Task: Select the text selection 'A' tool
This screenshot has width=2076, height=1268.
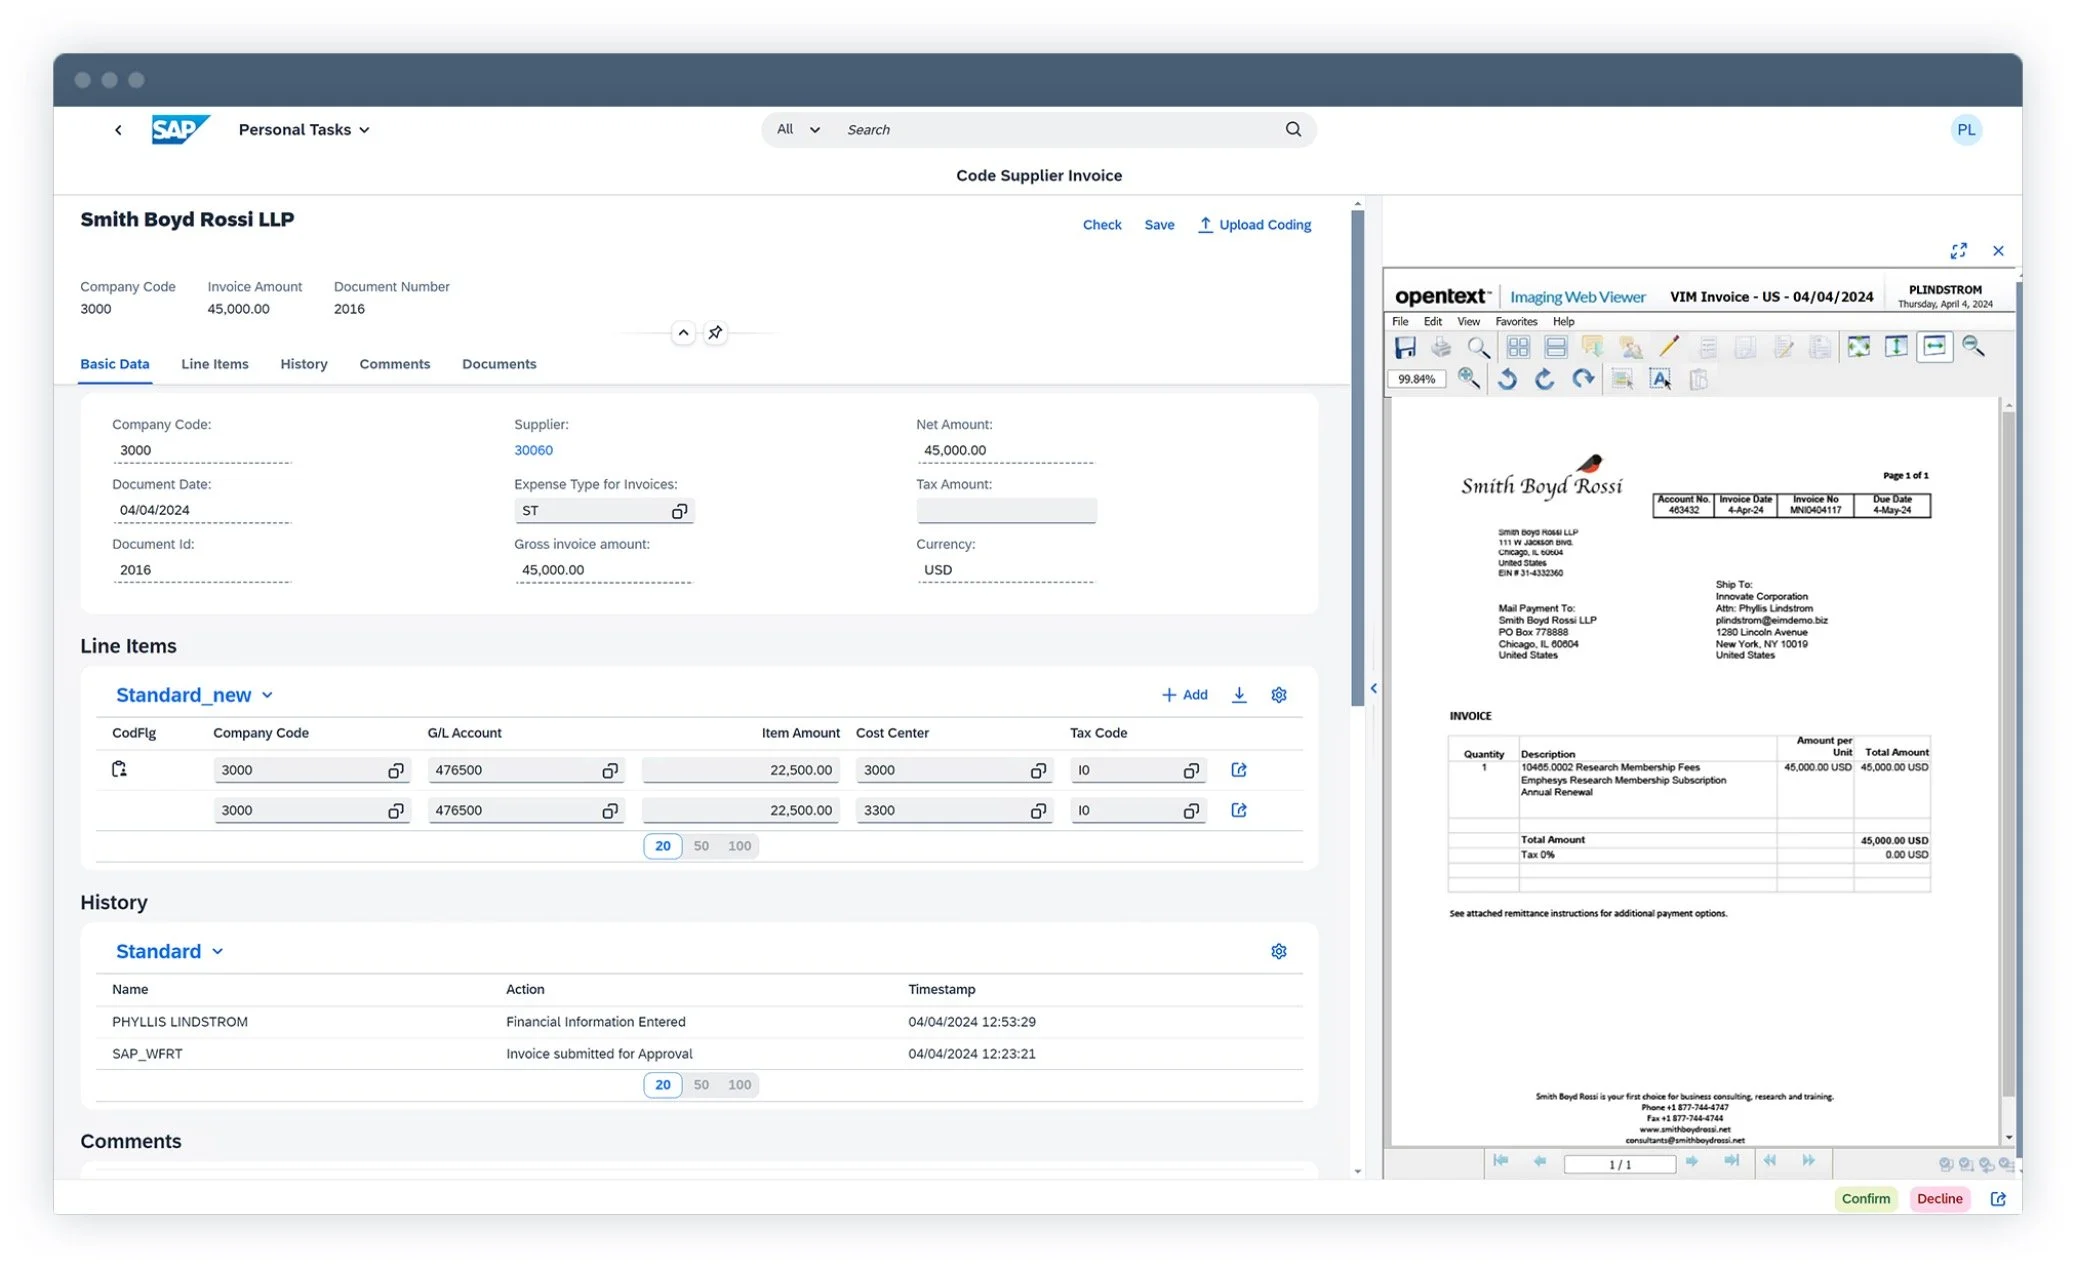Action: [x=1660, y=379]
